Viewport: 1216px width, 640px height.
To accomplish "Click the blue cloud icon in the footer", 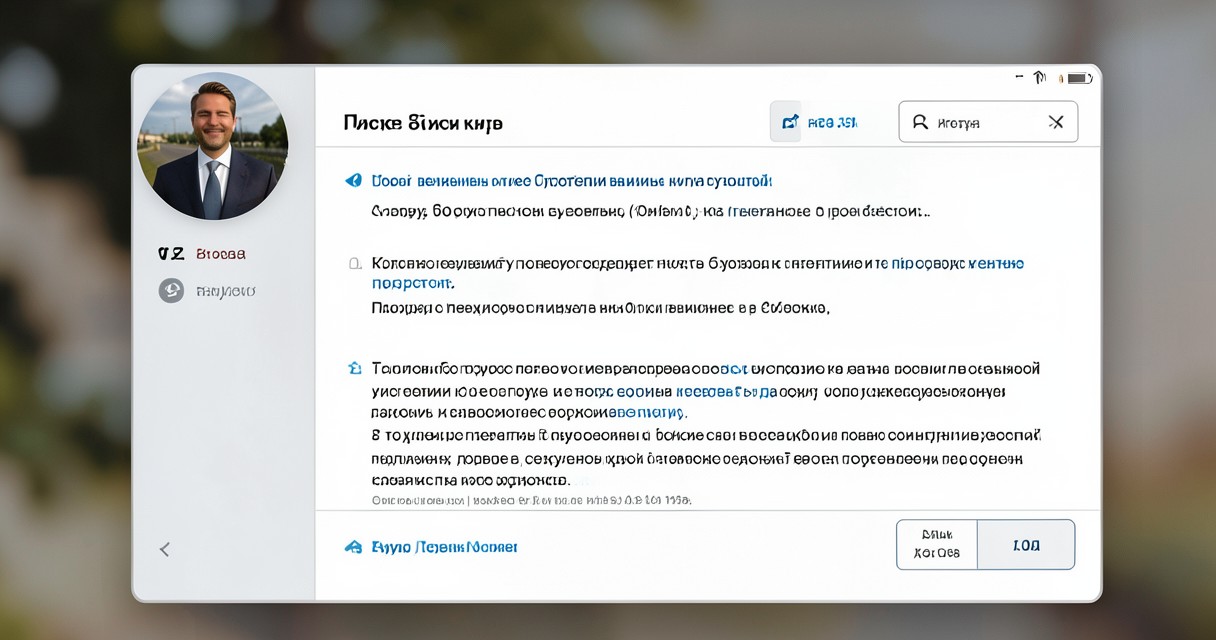I will [353, 547].
